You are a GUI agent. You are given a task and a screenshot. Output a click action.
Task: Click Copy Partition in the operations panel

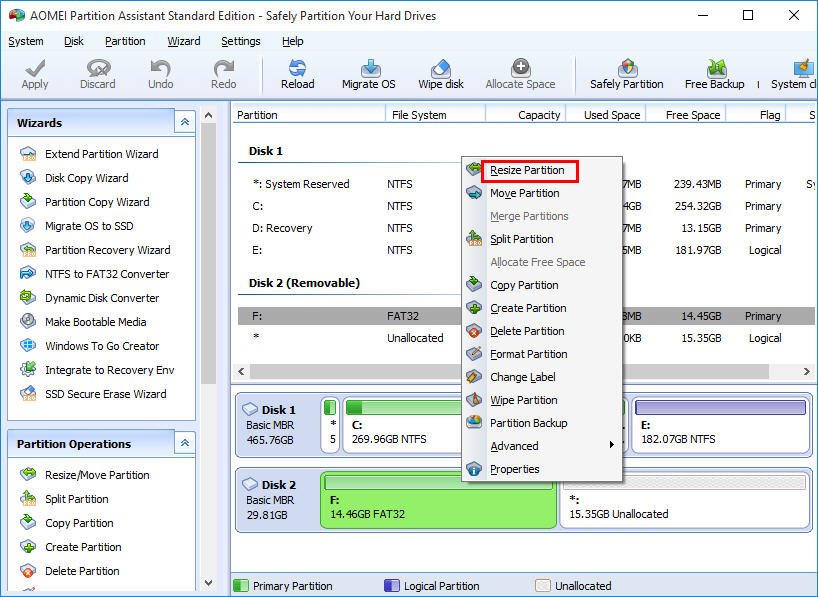(66, 523)
